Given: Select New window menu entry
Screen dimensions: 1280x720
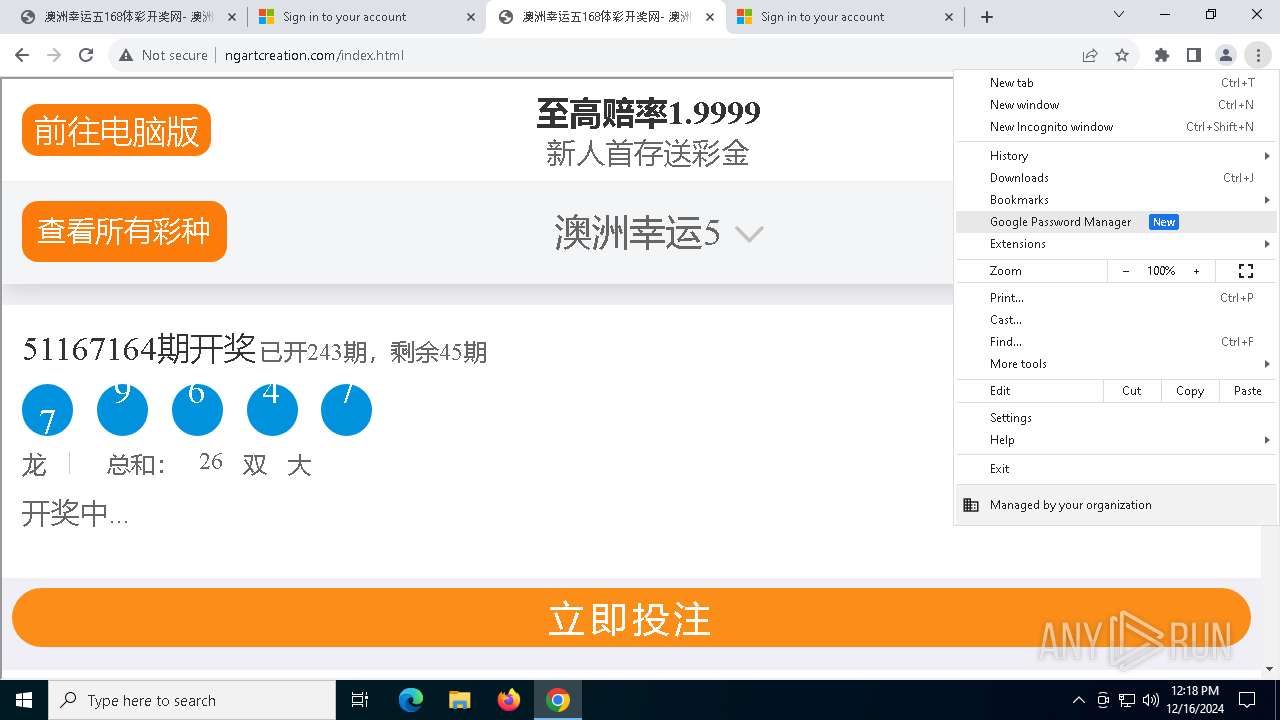Looking at the screenshot, I should [1116, 105].
